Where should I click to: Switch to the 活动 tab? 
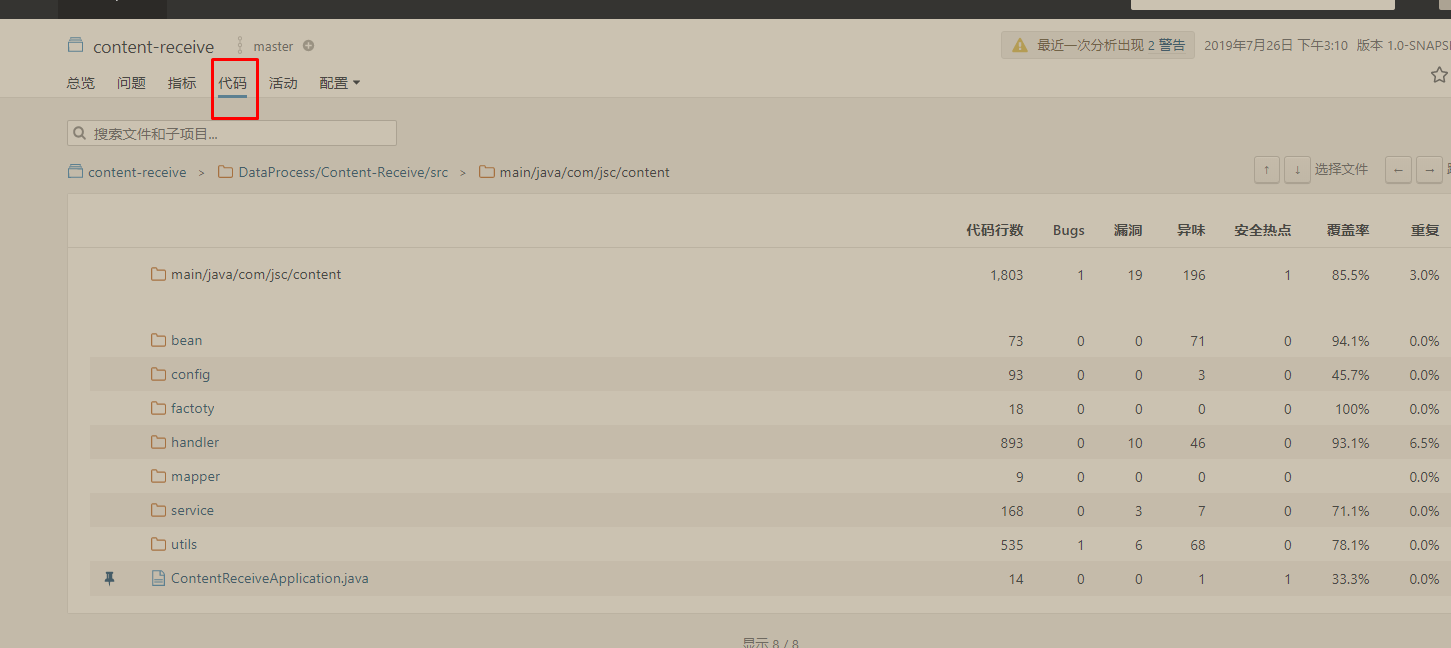283,83
